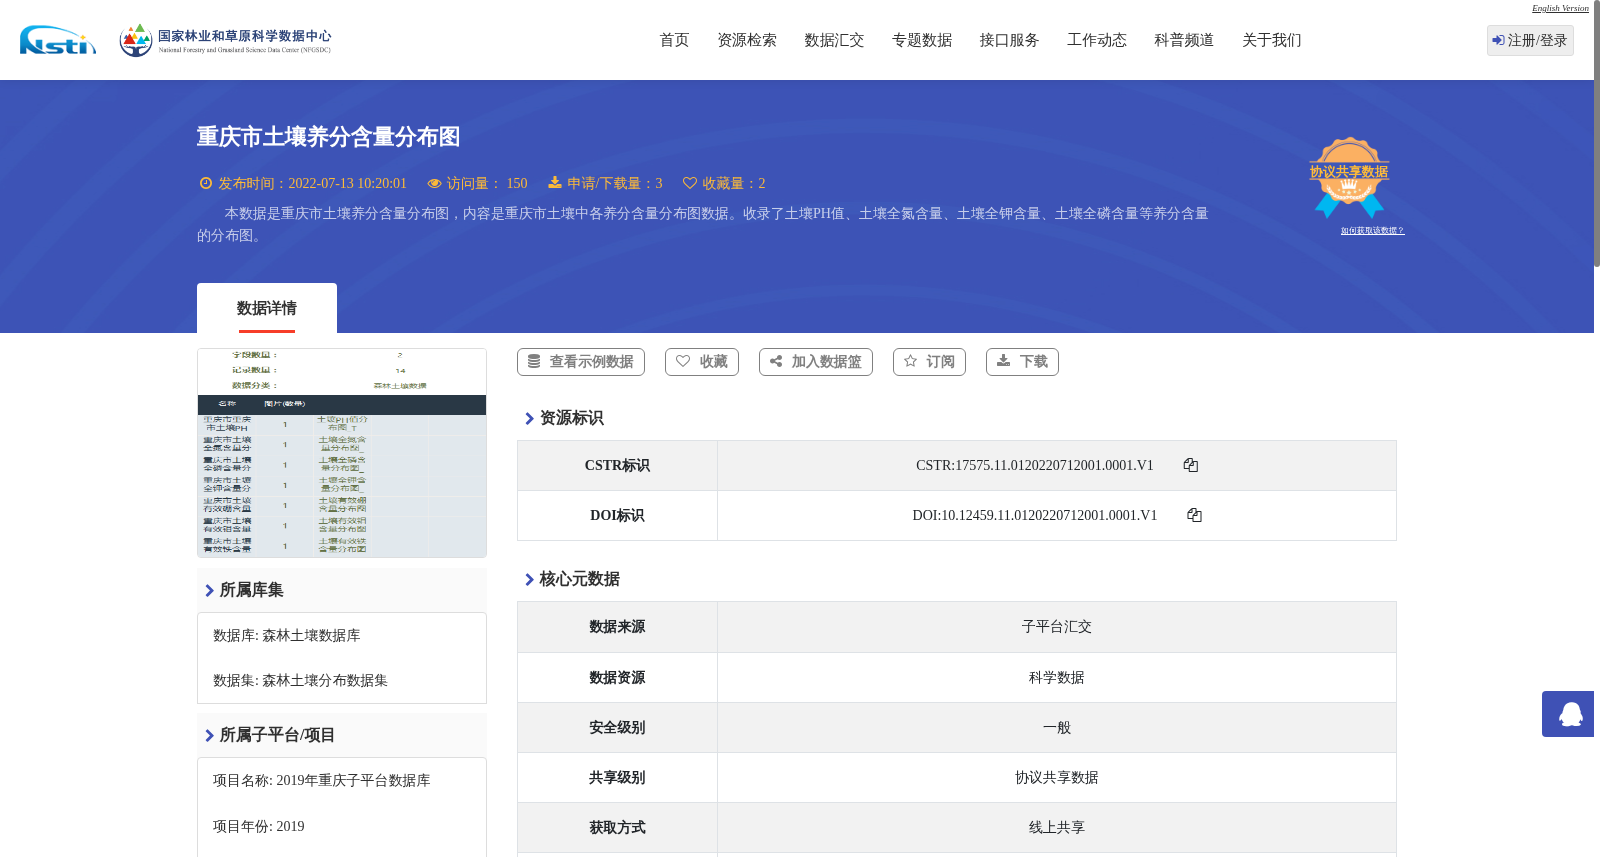Click the NSTI logo

(x=58, y=40)
